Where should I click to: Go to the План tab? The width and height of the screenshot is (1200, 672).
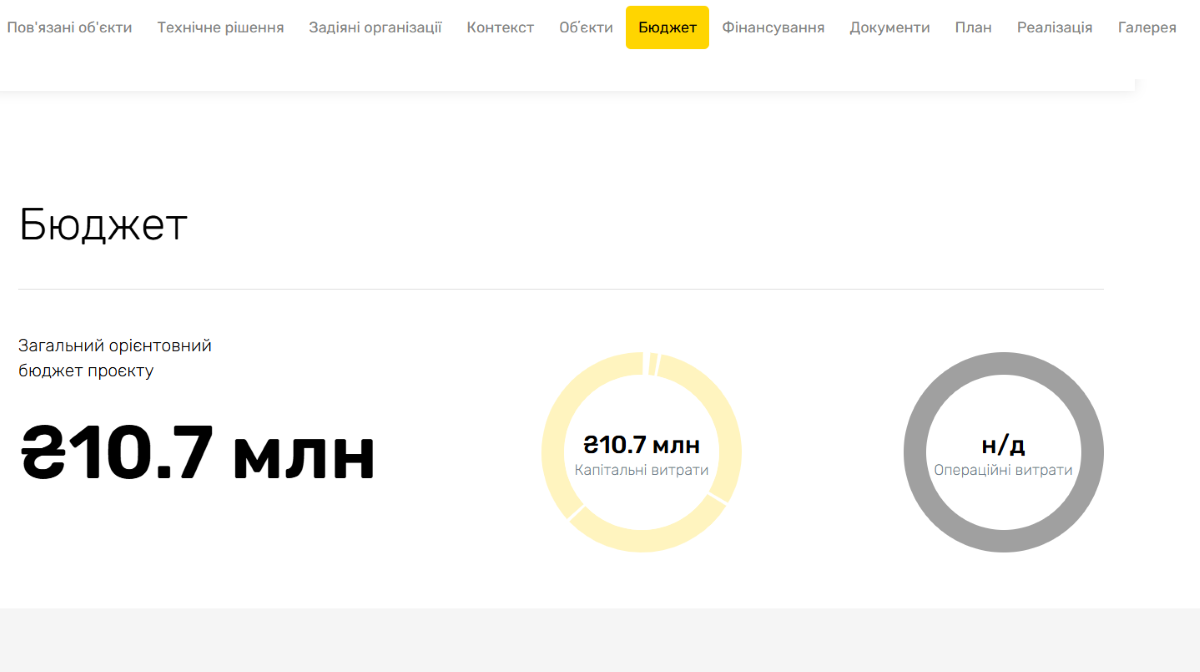pos(973,27)
